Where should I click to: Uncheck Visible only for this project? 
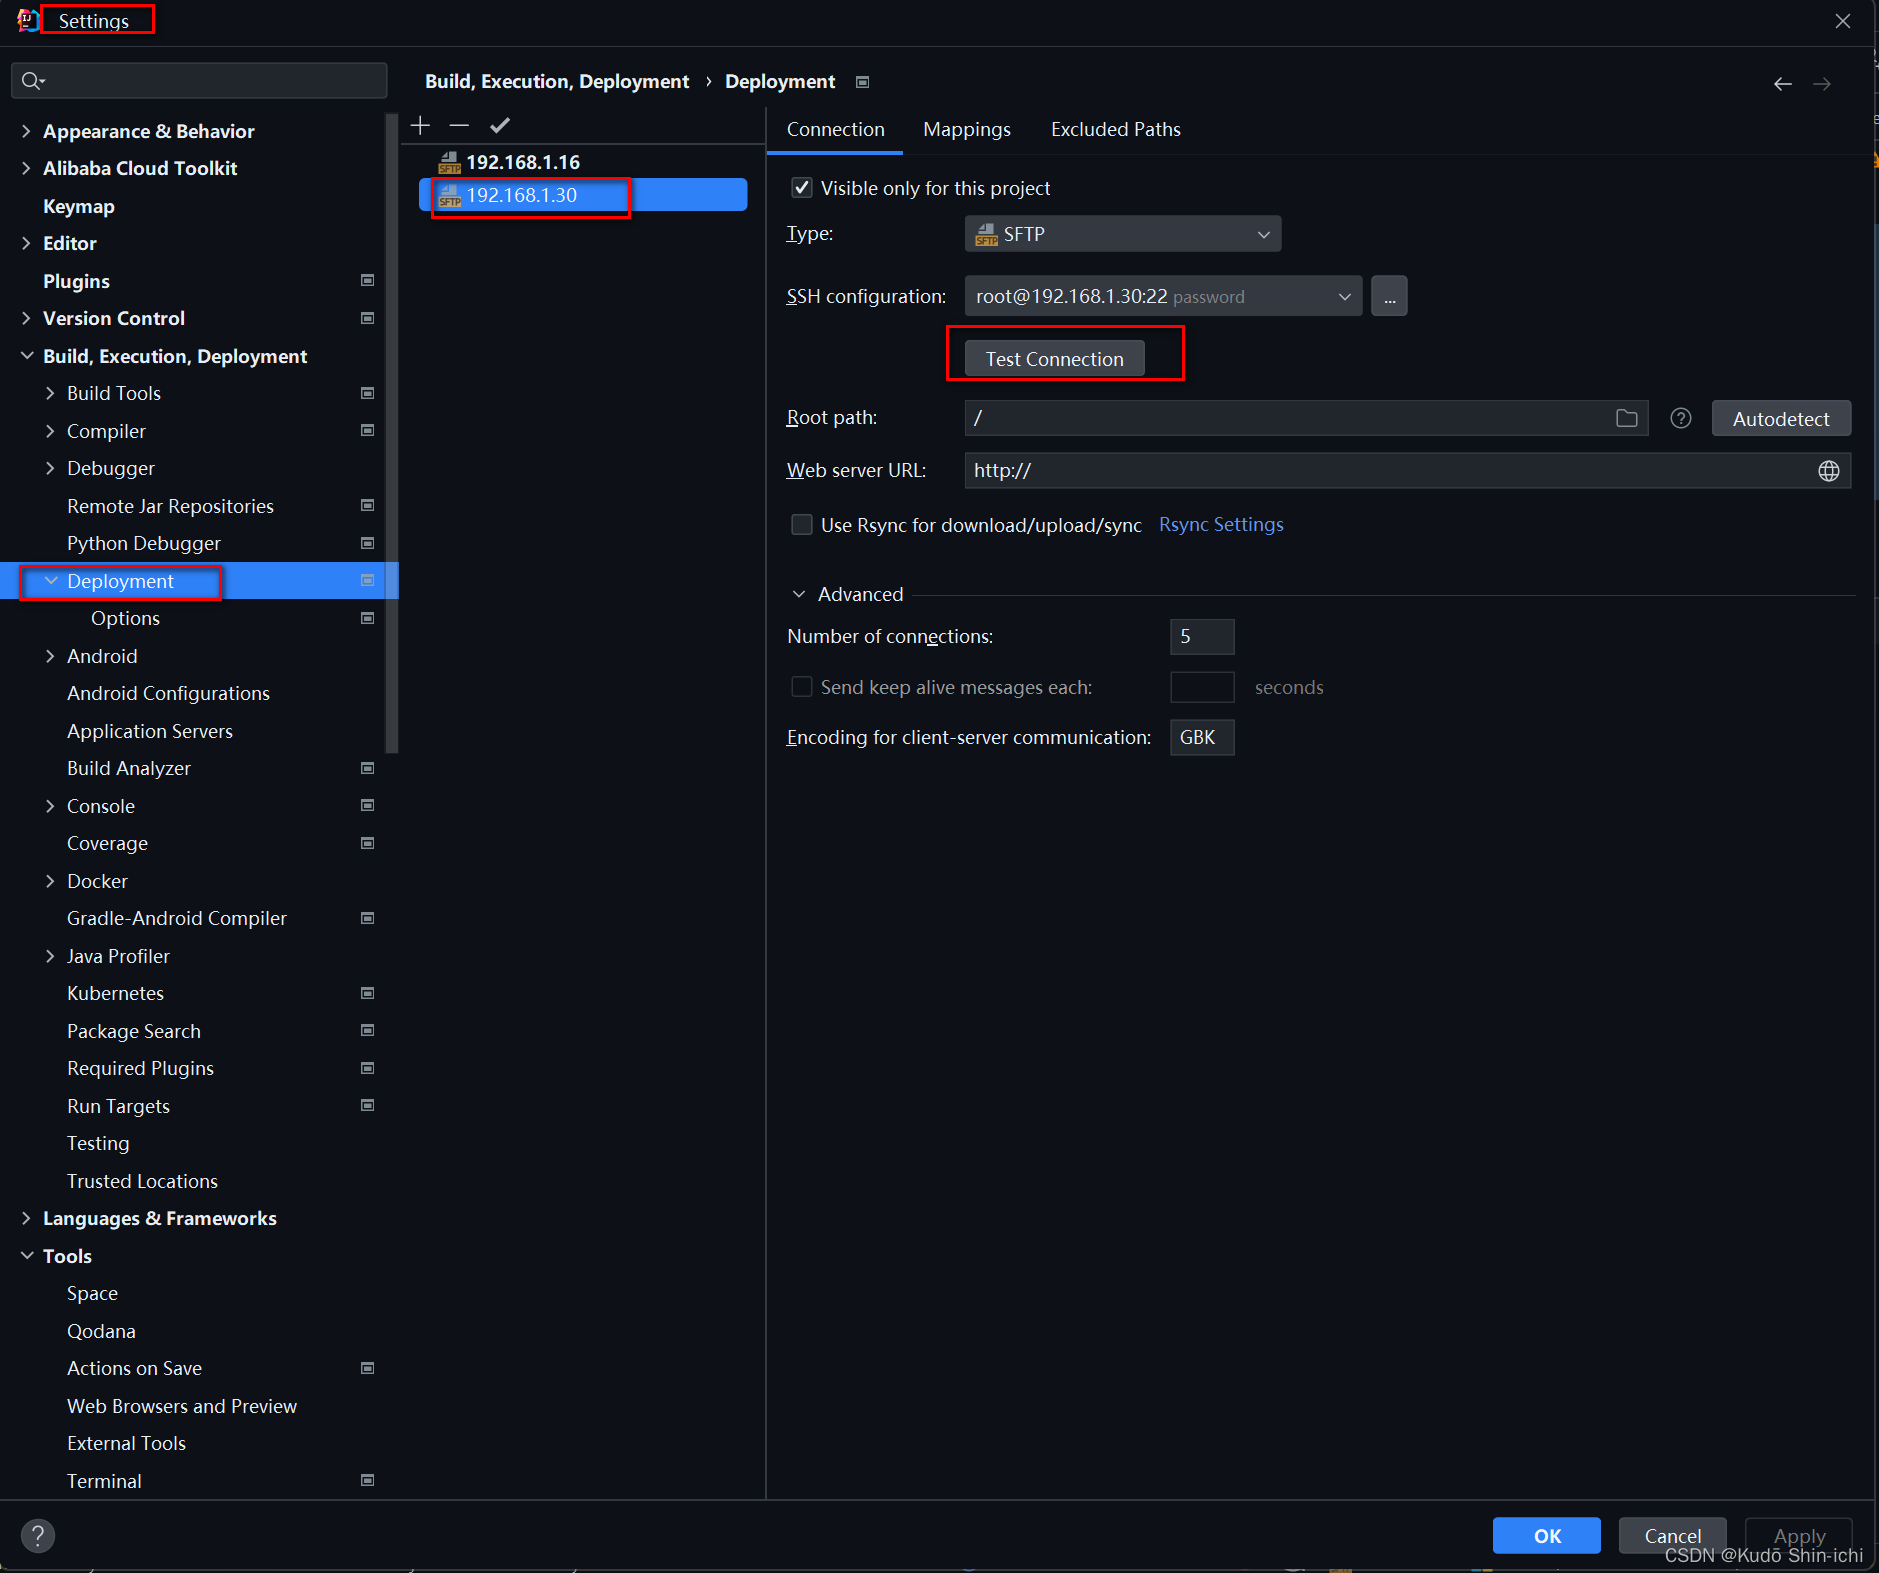pos(802,188)
